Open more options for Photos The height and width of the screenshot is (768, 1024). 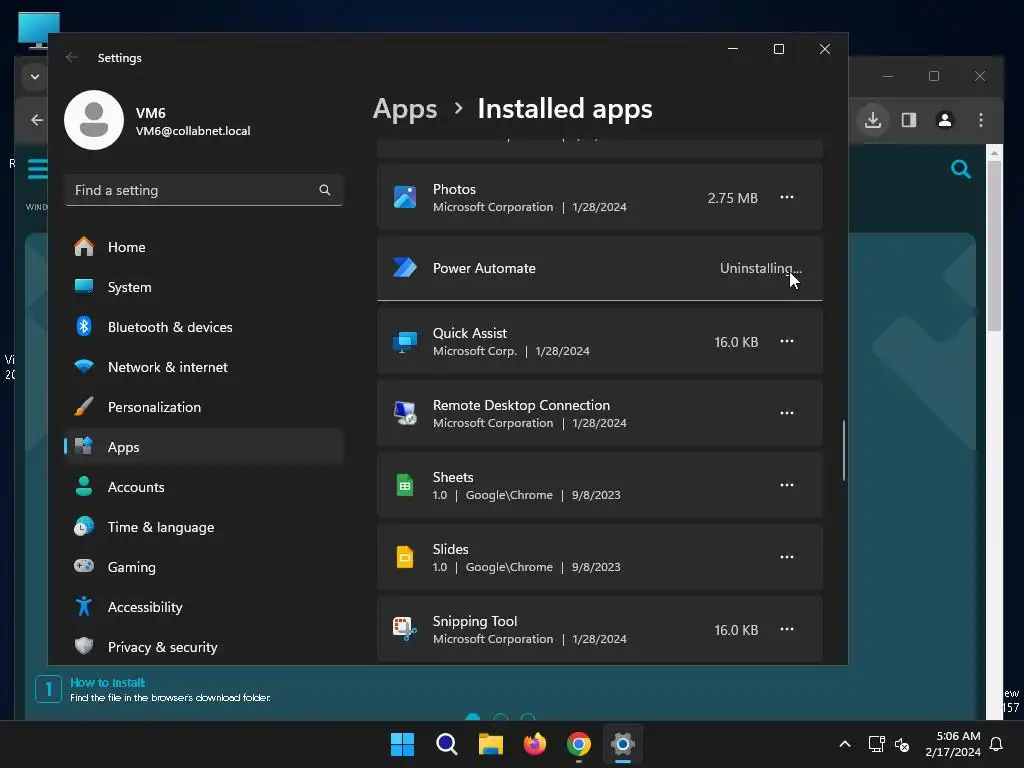tap(787, 197)
